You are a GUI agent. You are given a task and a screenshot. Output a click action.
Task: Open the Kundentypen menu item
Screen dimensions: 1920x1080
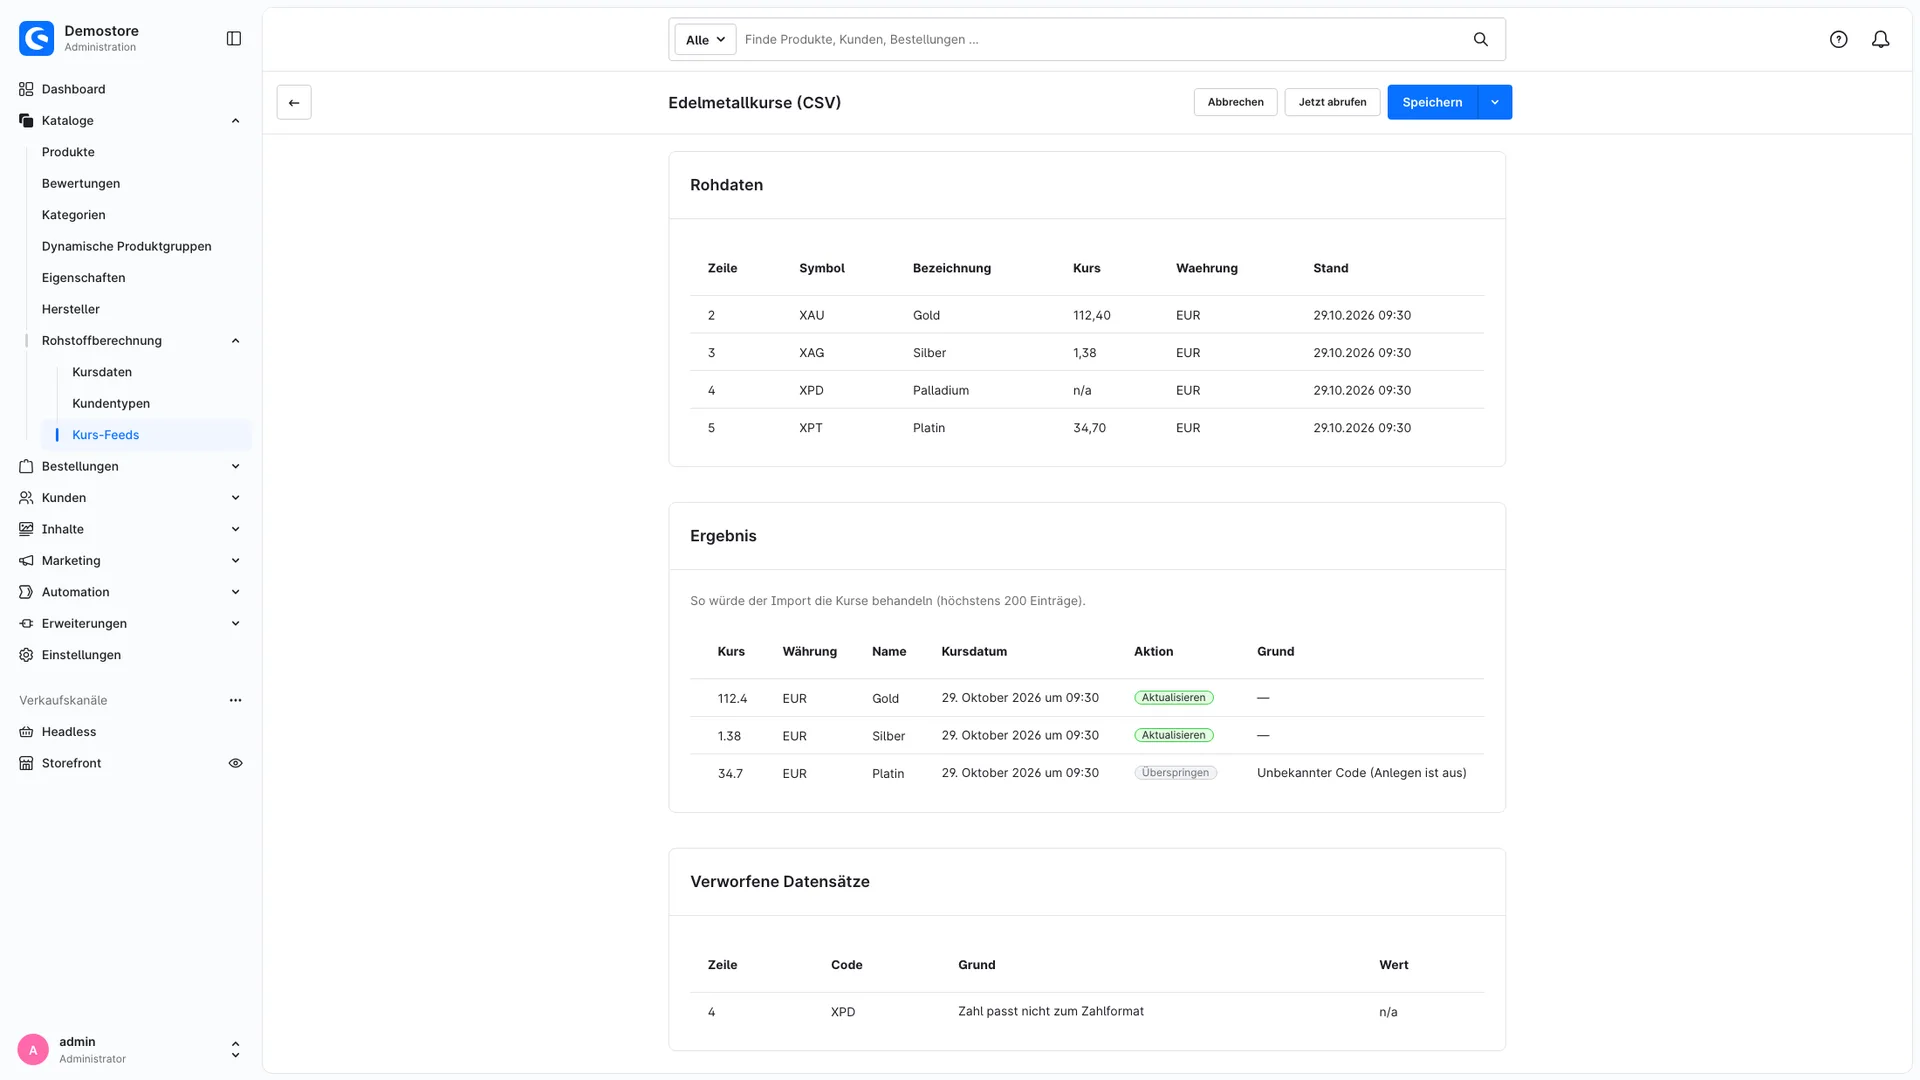pyautogui.click(x=111, y=404)
